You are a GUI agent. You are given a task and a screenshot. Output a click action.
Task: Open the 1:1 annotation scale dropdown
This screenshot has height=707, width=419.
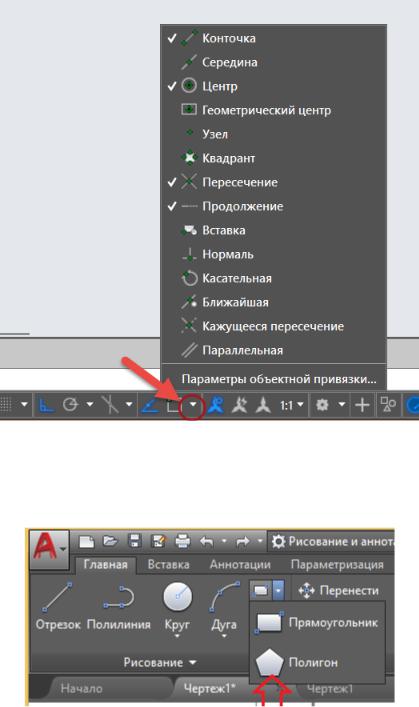click(292, 405)
